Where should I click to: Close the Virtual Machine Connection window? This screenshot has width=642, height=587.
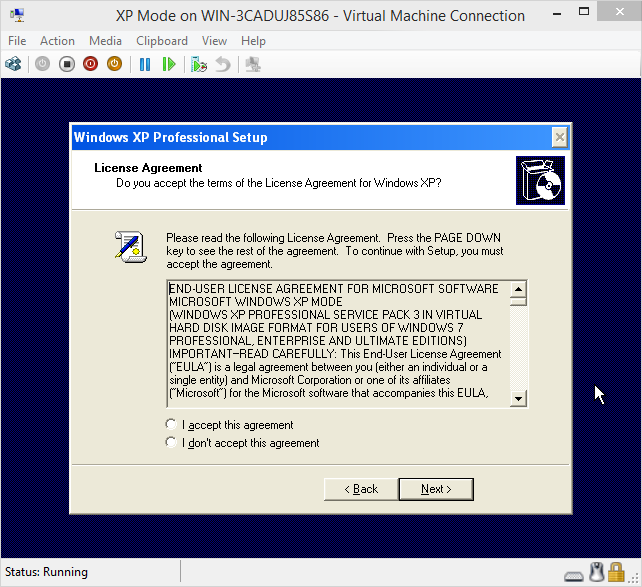619,11
